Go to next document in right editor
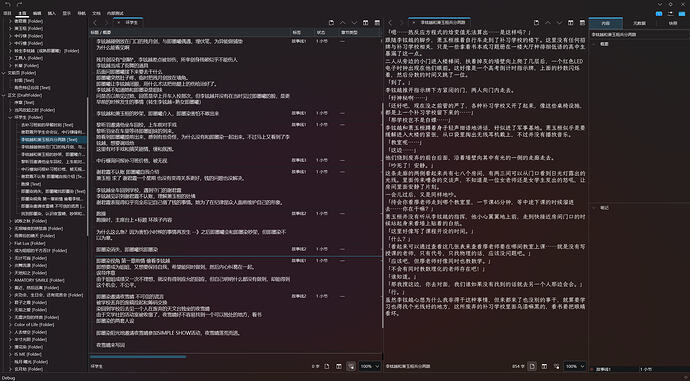Screen dimensions: 690x381 coord(559,22)
